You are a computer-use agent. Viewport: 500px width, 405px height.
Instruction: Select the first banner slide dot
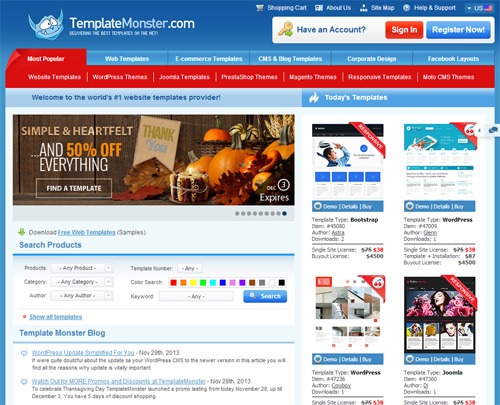pos(237,213)
